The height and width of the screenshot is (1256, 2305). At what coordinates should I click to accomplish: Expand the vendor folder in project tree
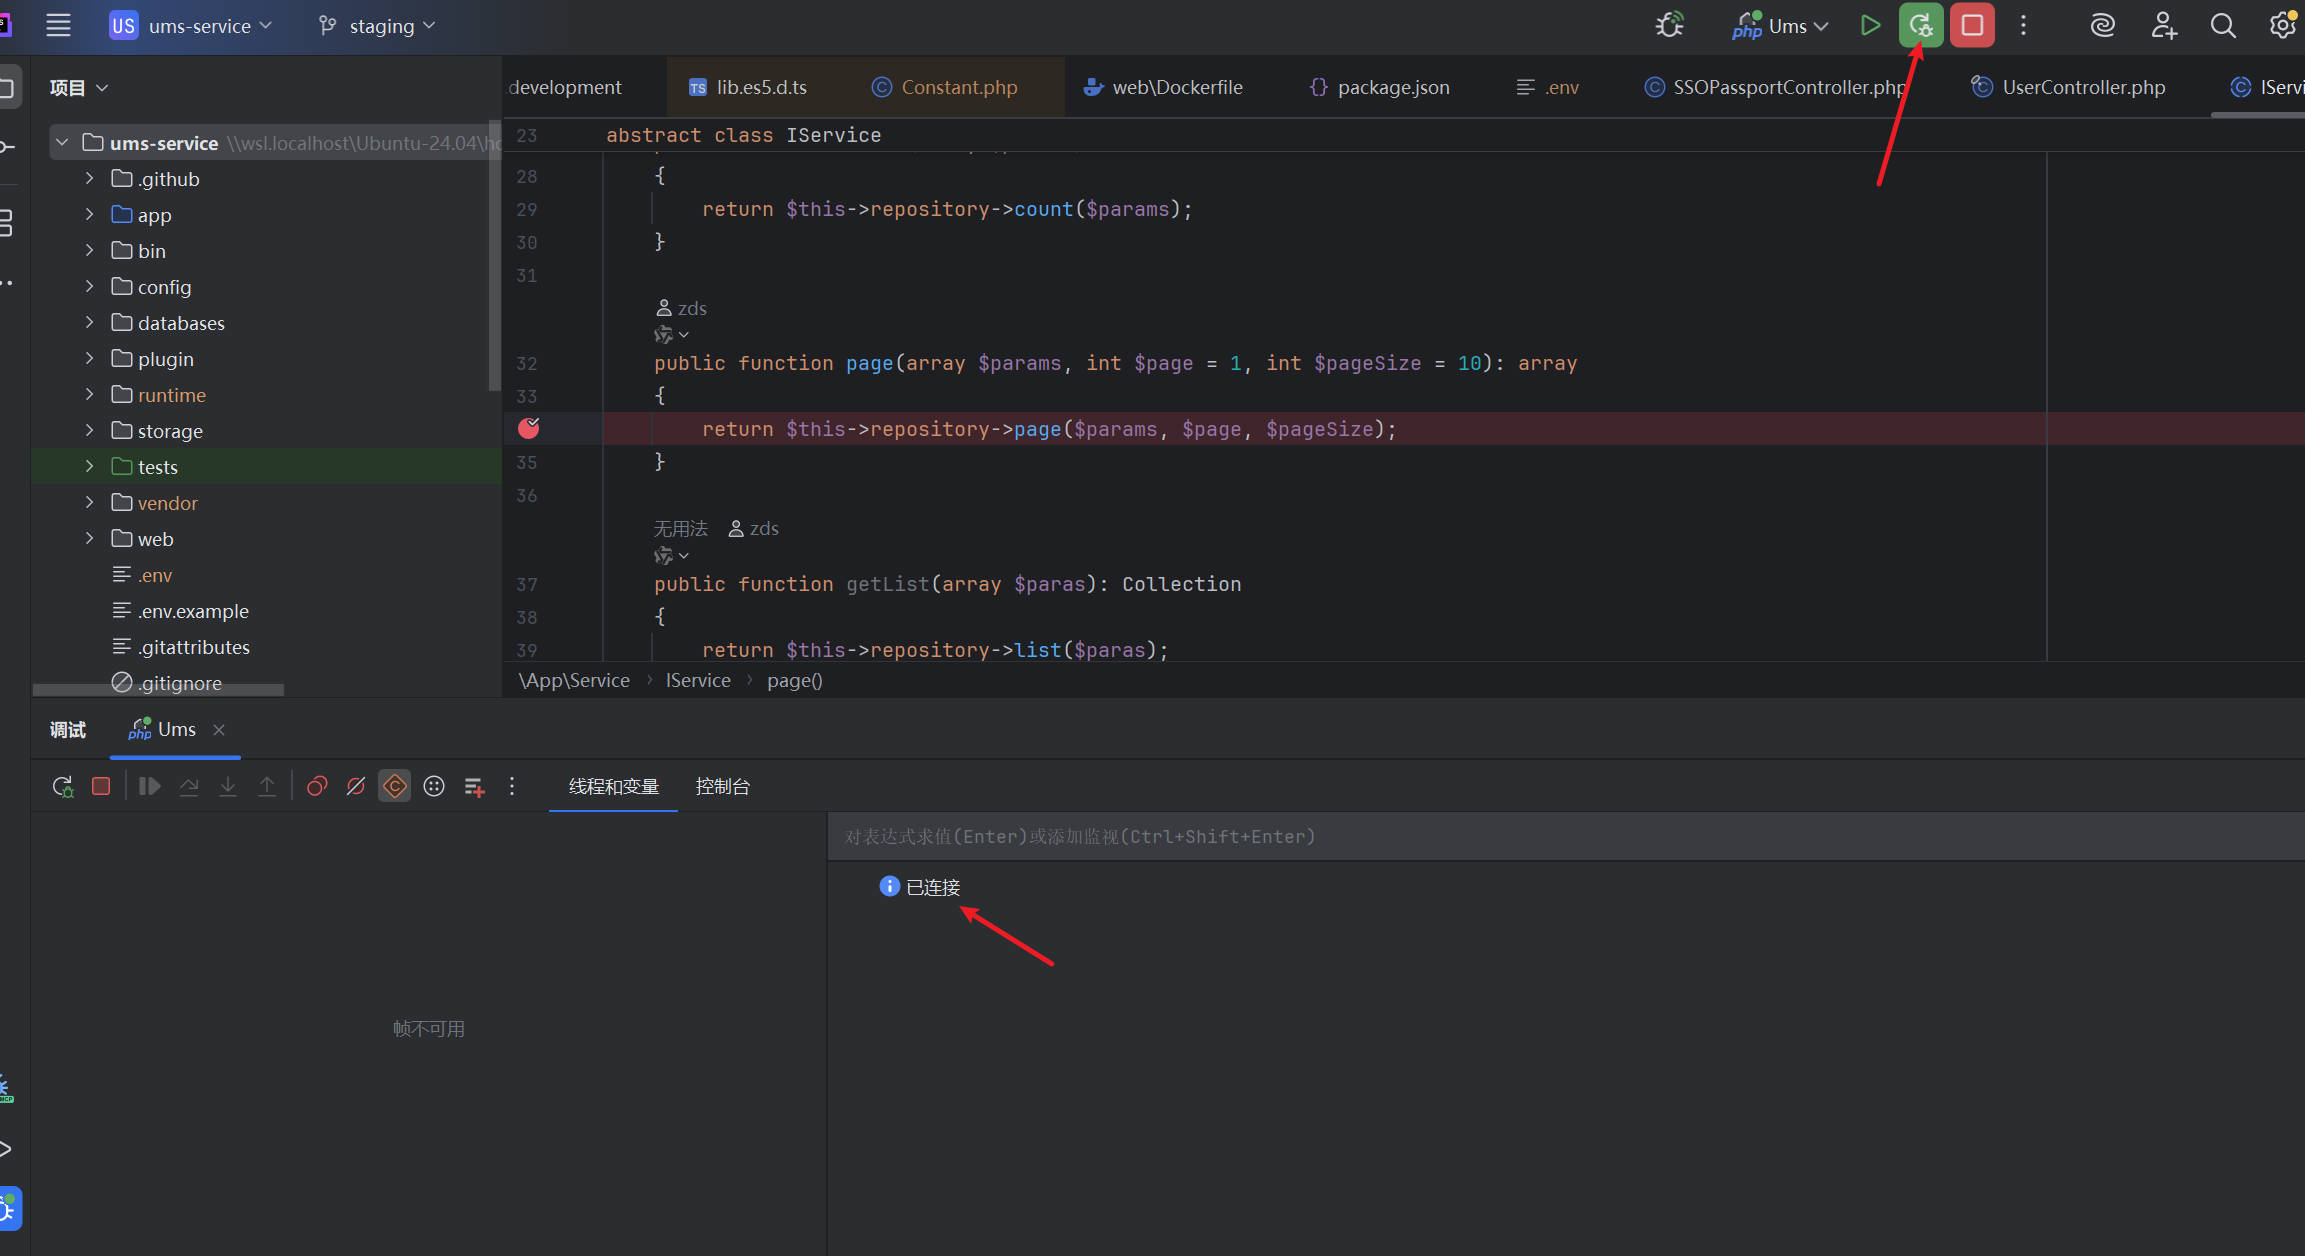[x=89, y=503]
